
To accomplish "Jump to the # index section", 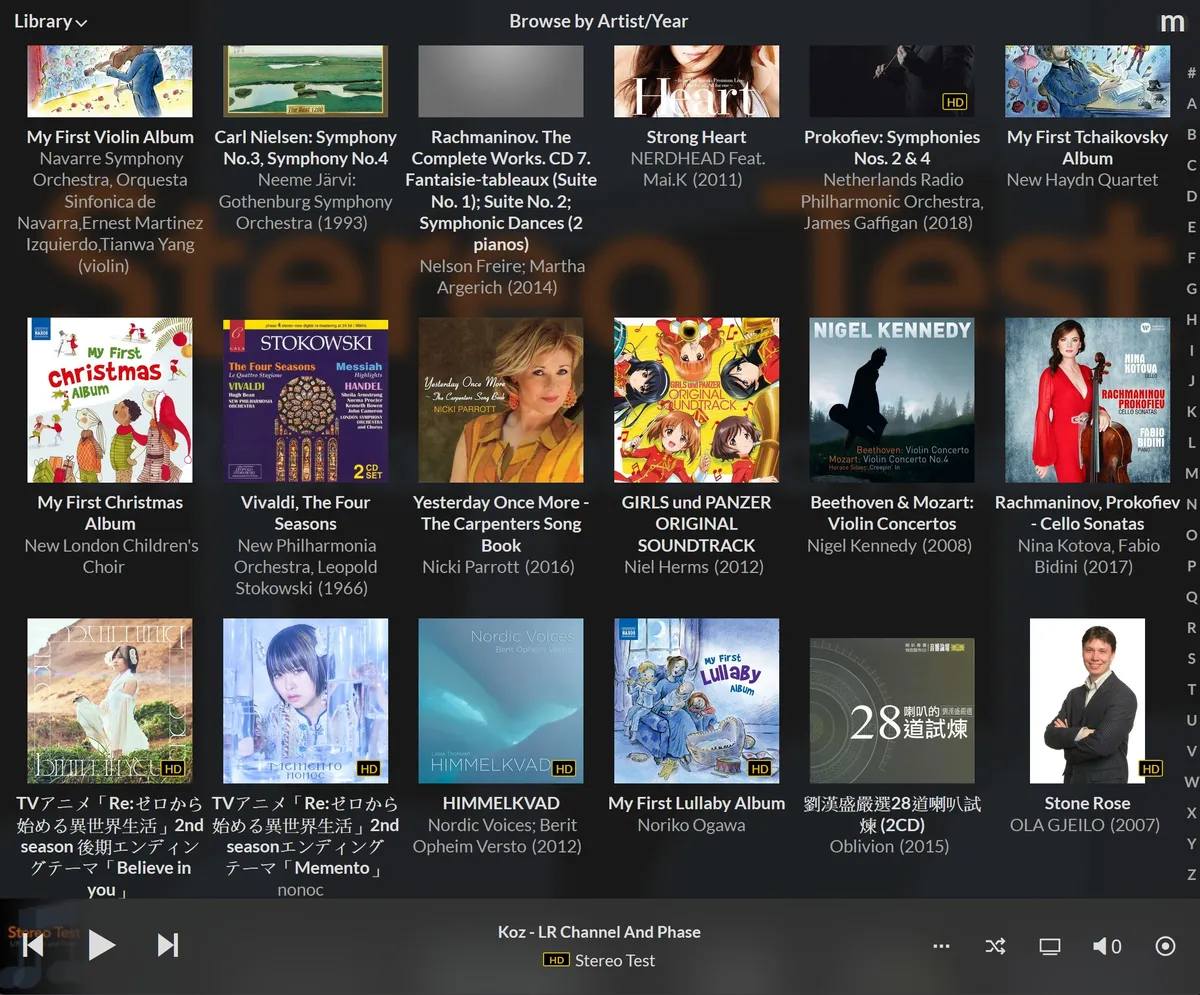I will (x=1191, y=73).
